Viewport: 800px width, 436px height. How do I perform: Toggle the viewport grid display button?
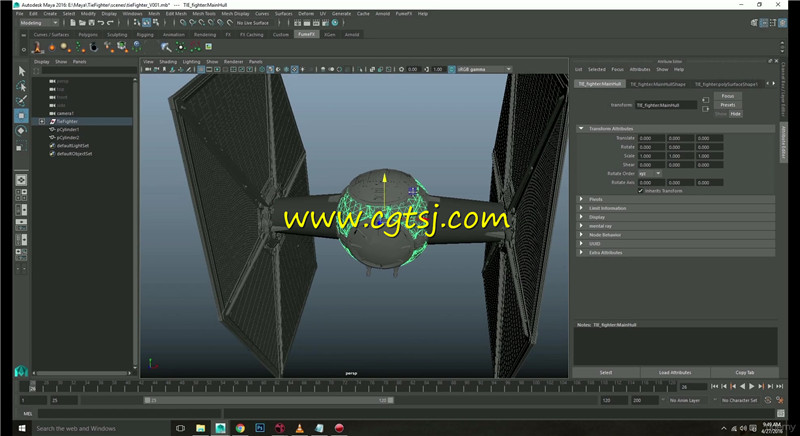(201, 69)
